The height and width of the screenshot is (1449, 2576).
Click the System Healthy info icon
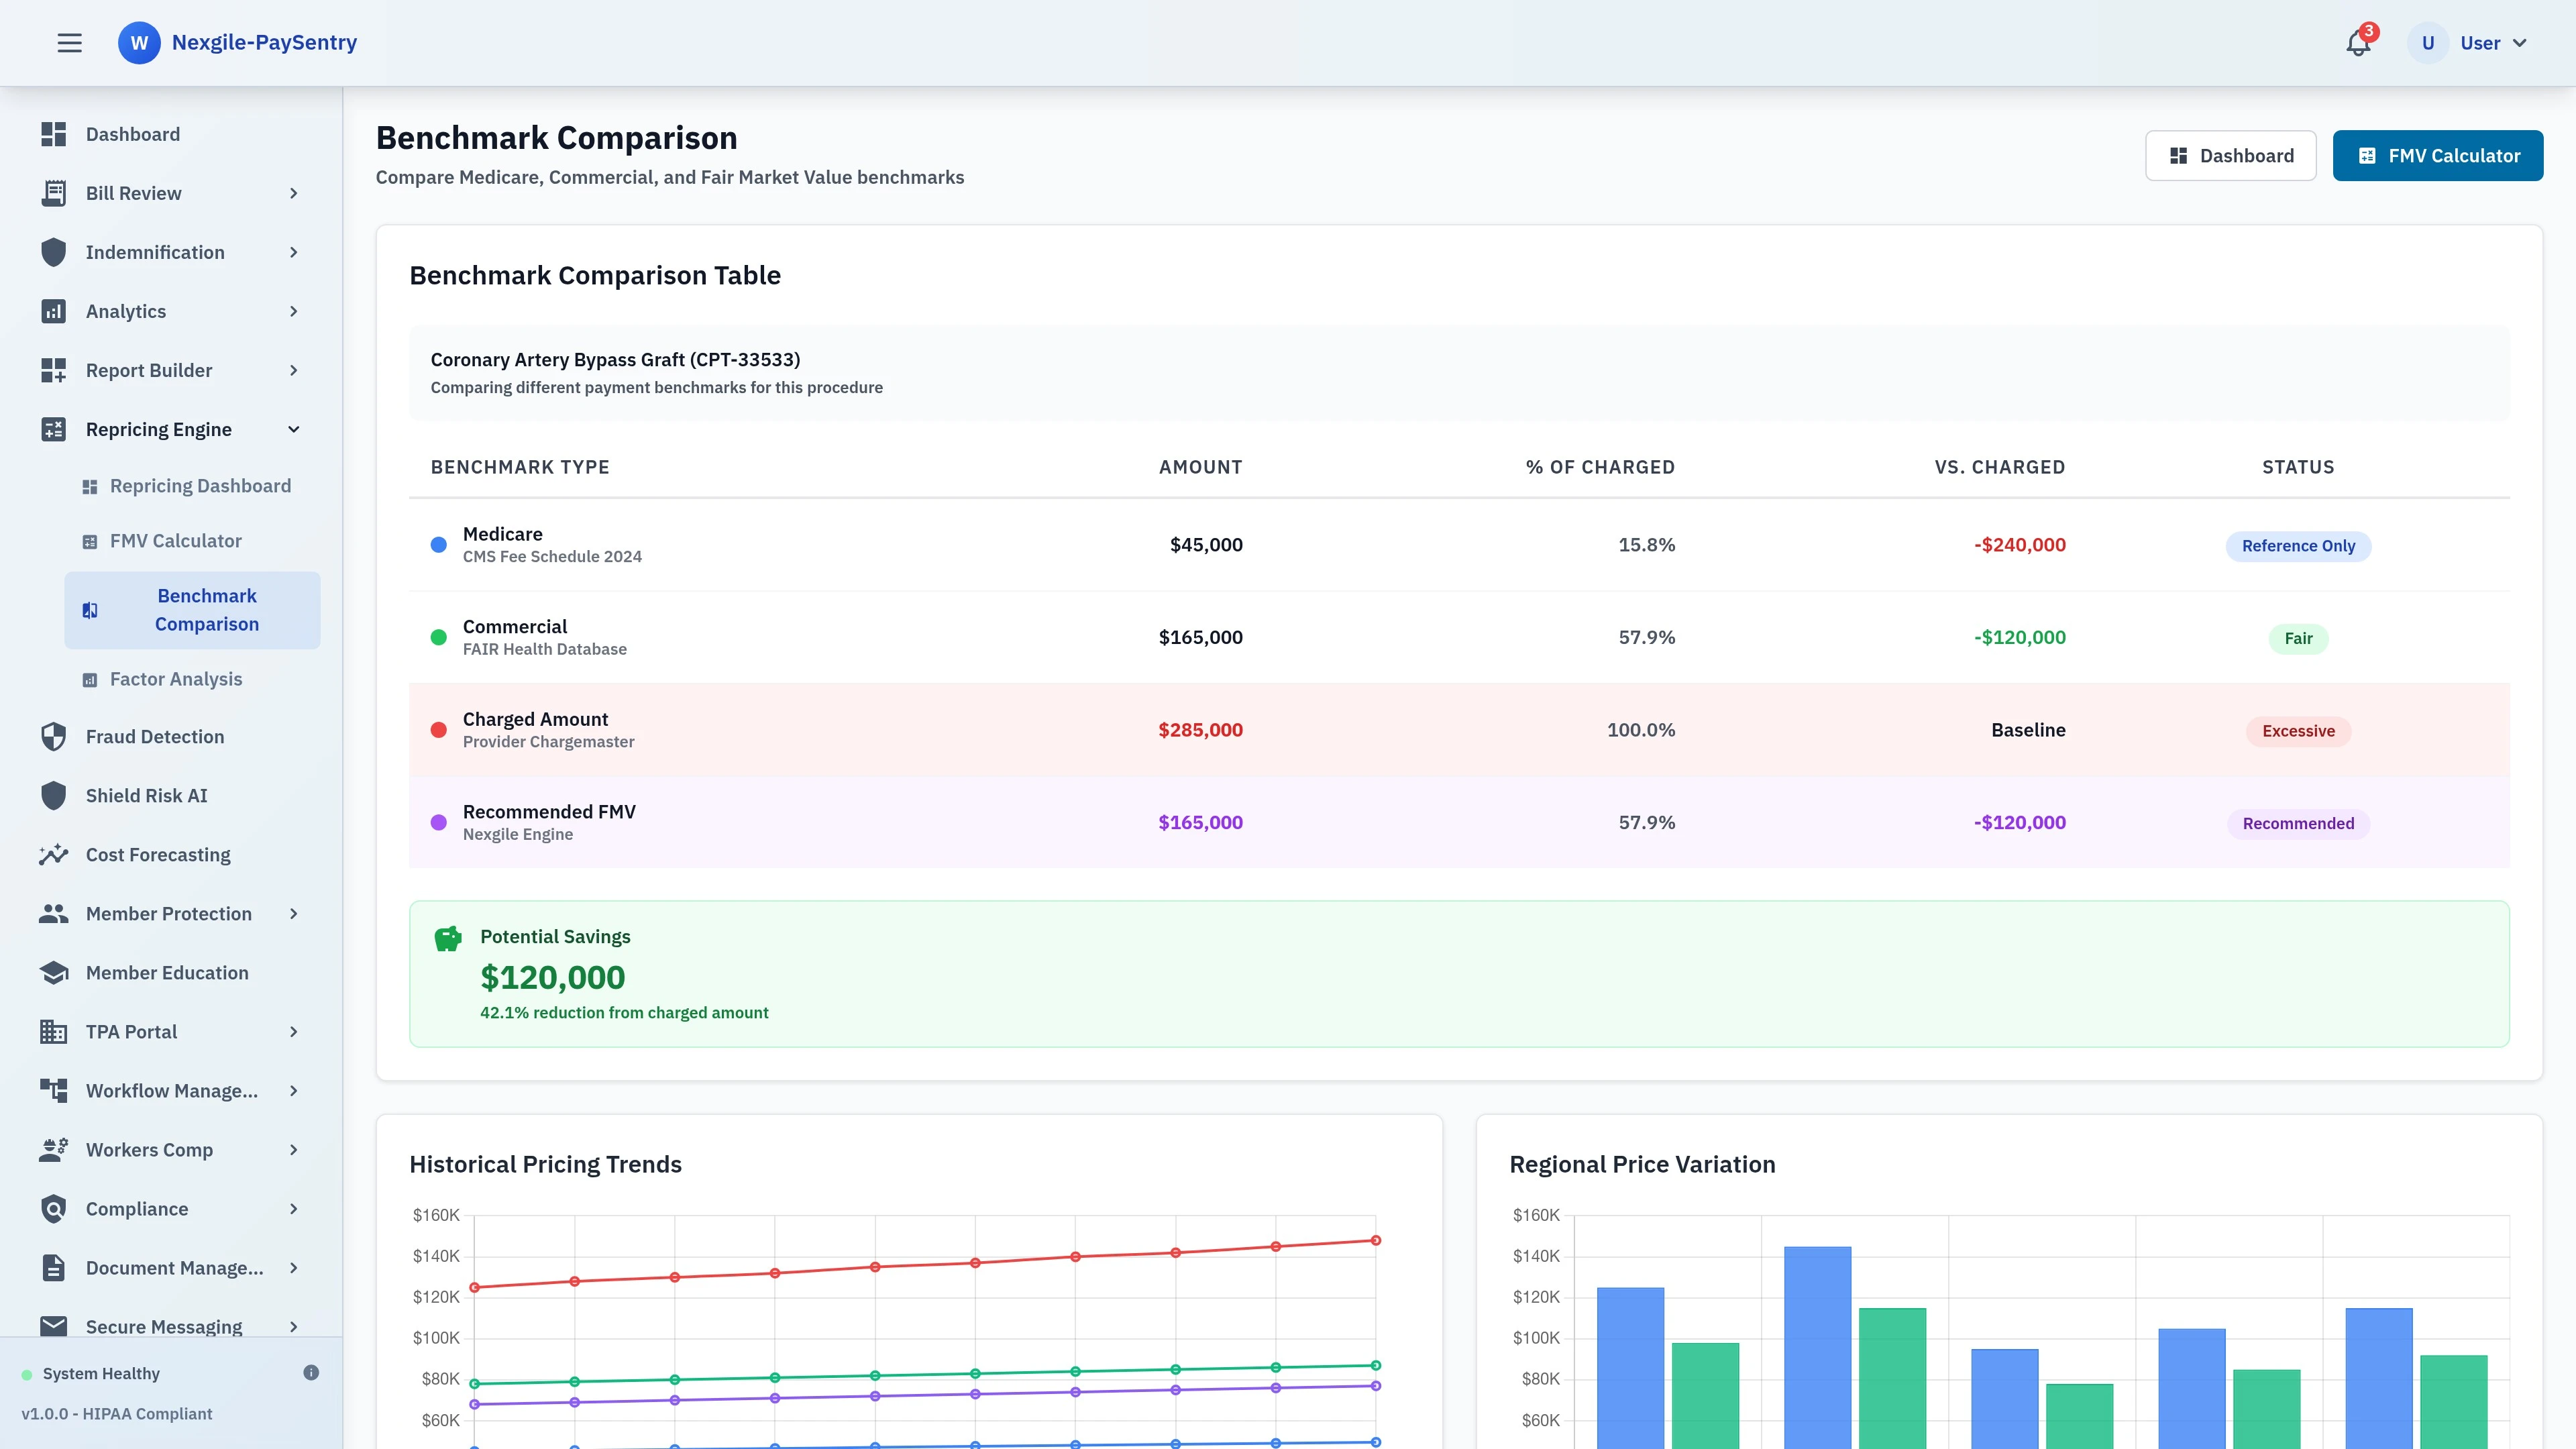[311, 1372]
